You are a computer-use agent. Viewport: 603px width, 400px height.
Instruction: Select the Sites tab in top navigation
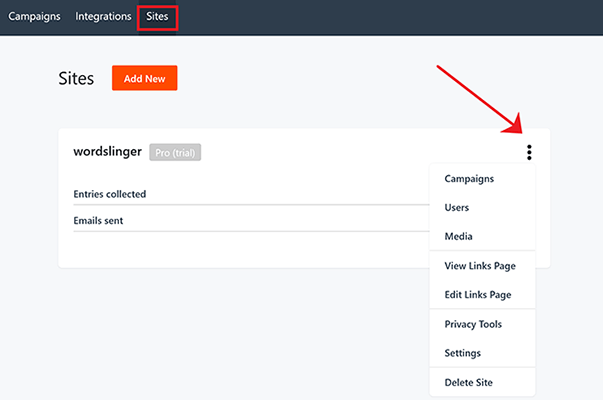click(x=157, y=17)
